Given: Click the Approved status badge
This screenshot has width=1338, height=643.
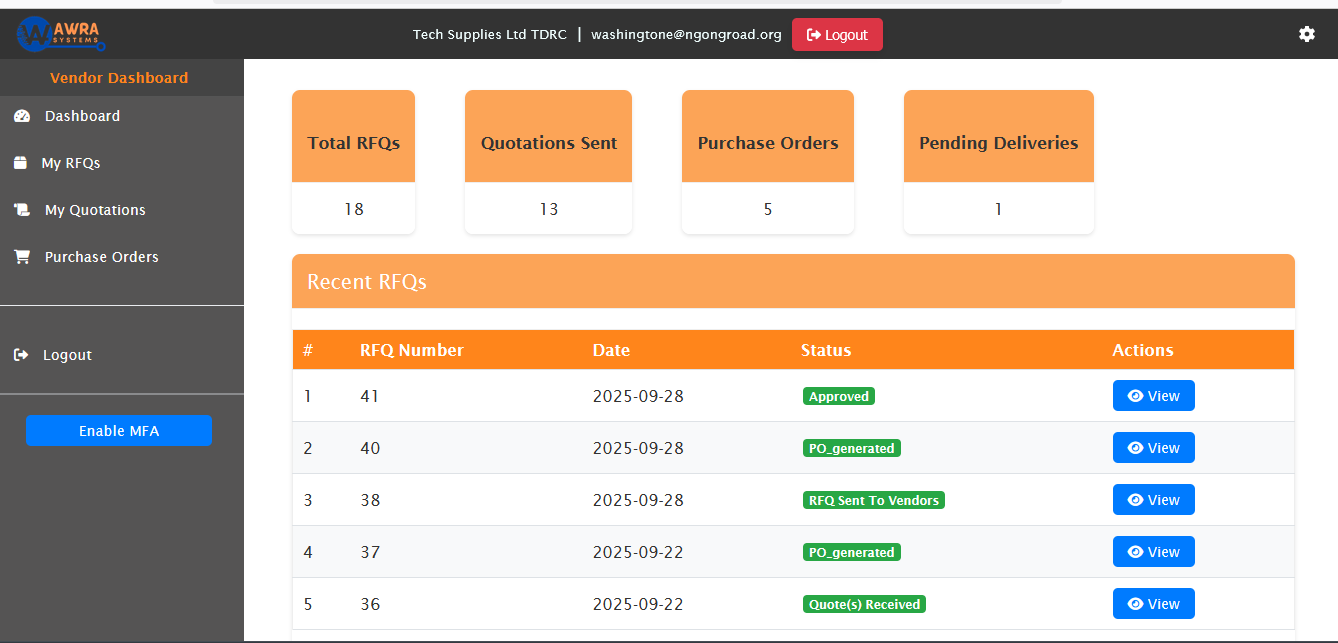Looking at the screenshot, I should click(838, 395).
